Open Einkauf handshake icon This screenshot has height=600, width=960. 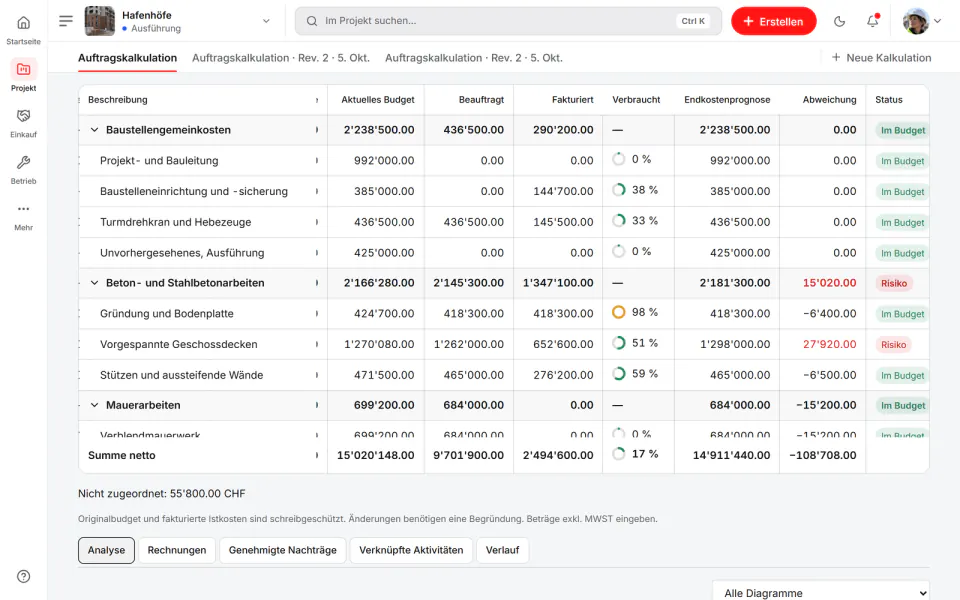pyautogui.click(x=23, y=116)
